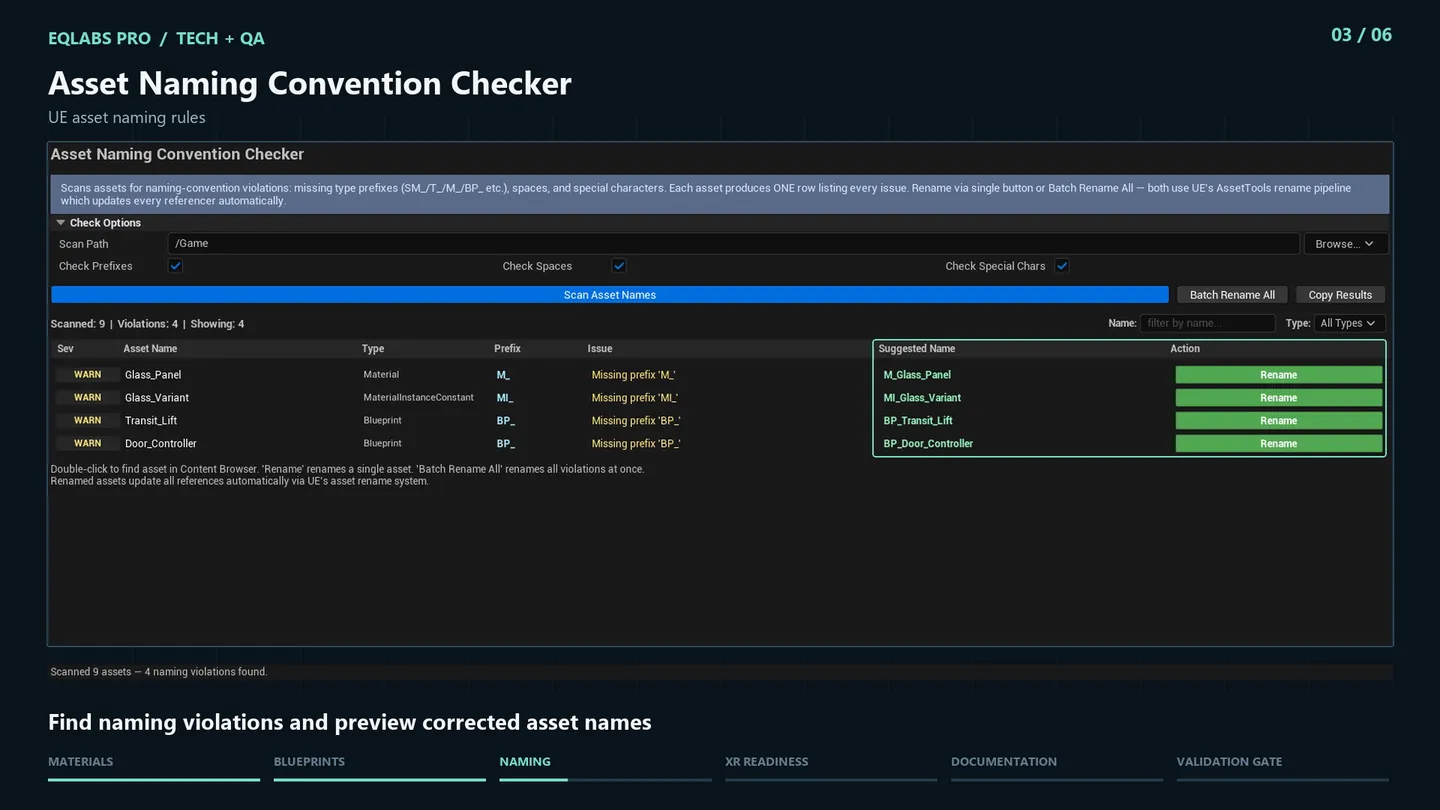Click suggested name BP_Transit_Lift

tap(918, 421)
